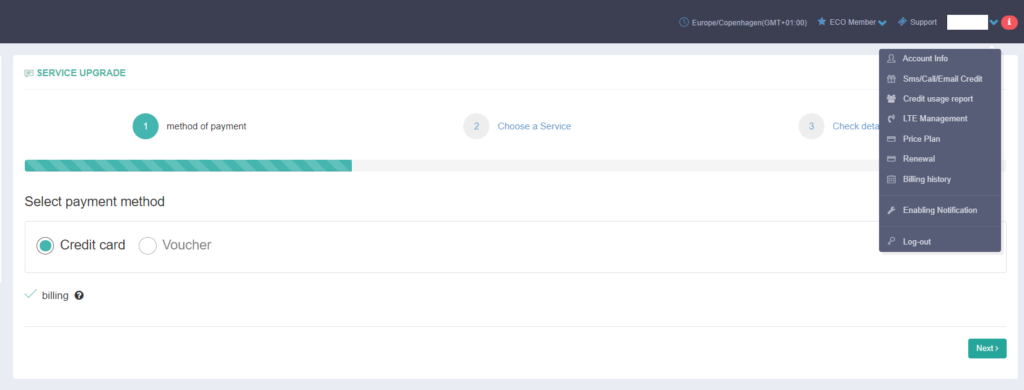This screenshot has height=390, width=1024.
Task: Click the Support ticket icon
Action: point(902,22)
